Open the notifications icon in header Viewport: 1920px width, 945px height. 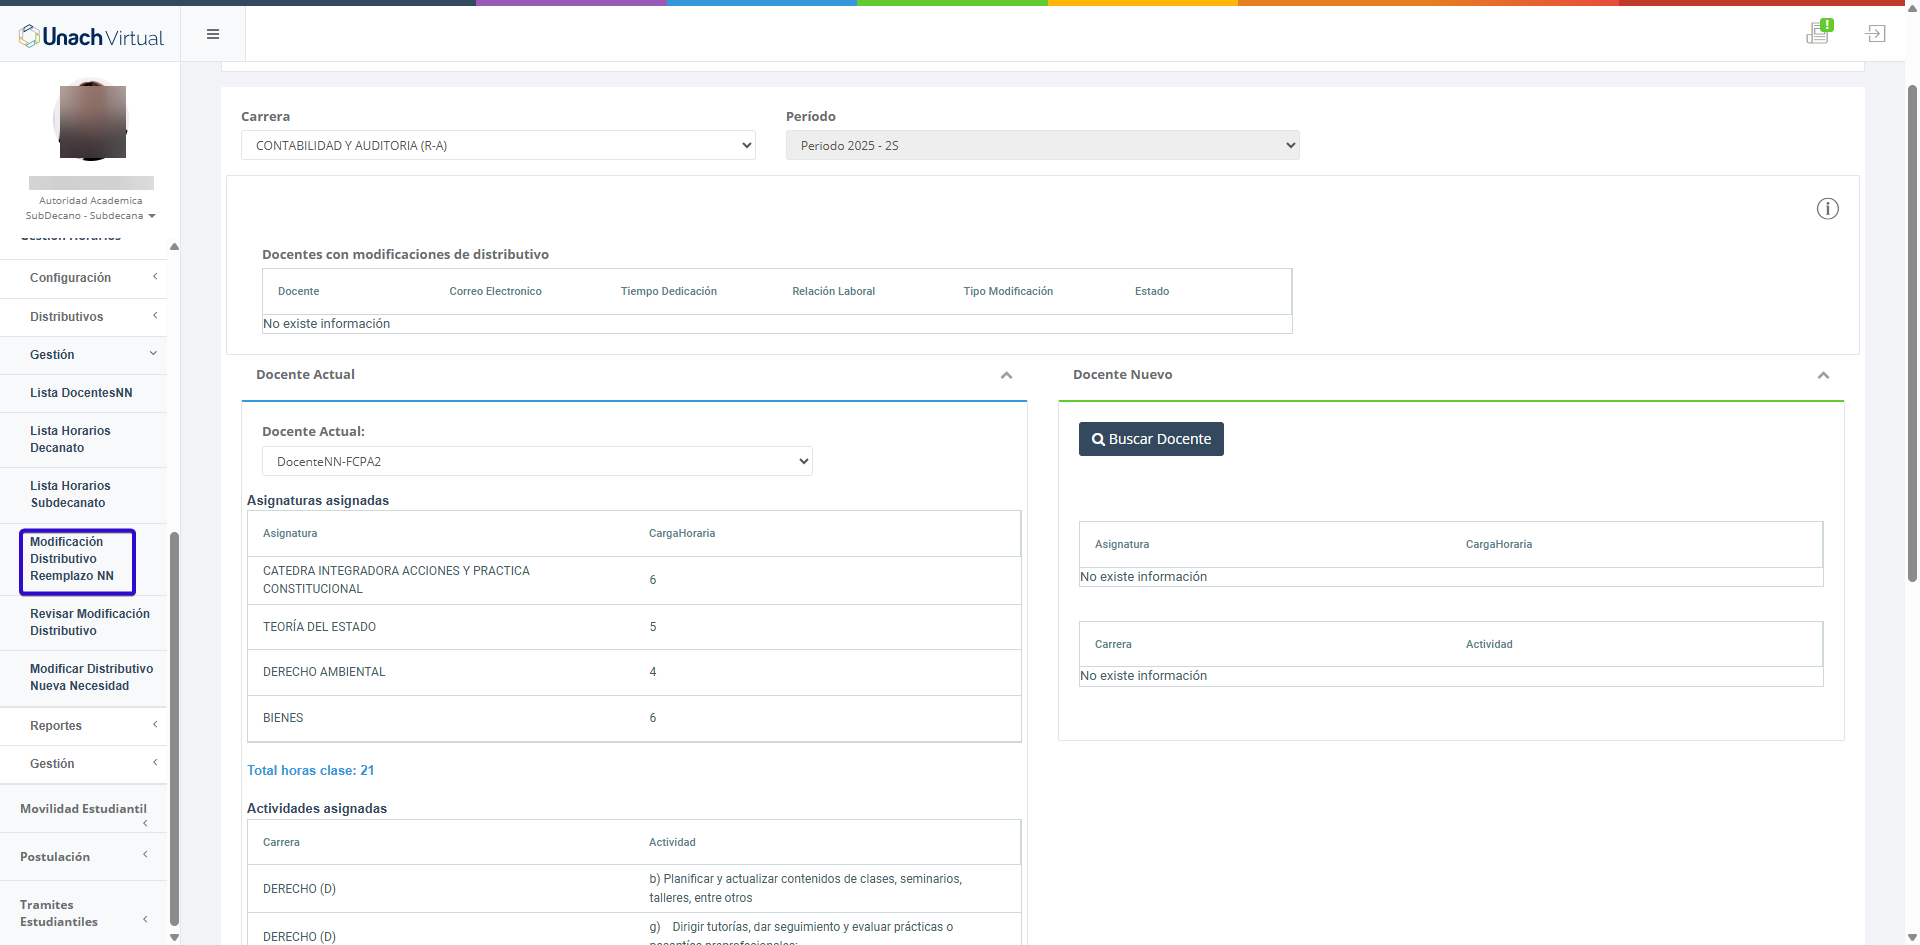point(1818,33)
